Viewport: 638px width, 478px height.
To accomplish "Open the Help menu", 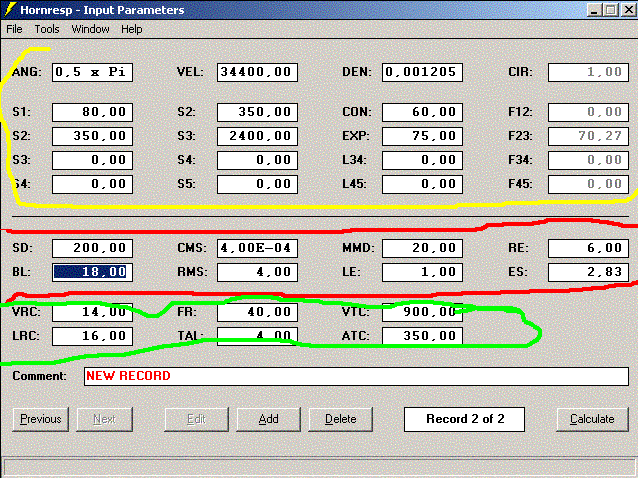I will (132, 29).
